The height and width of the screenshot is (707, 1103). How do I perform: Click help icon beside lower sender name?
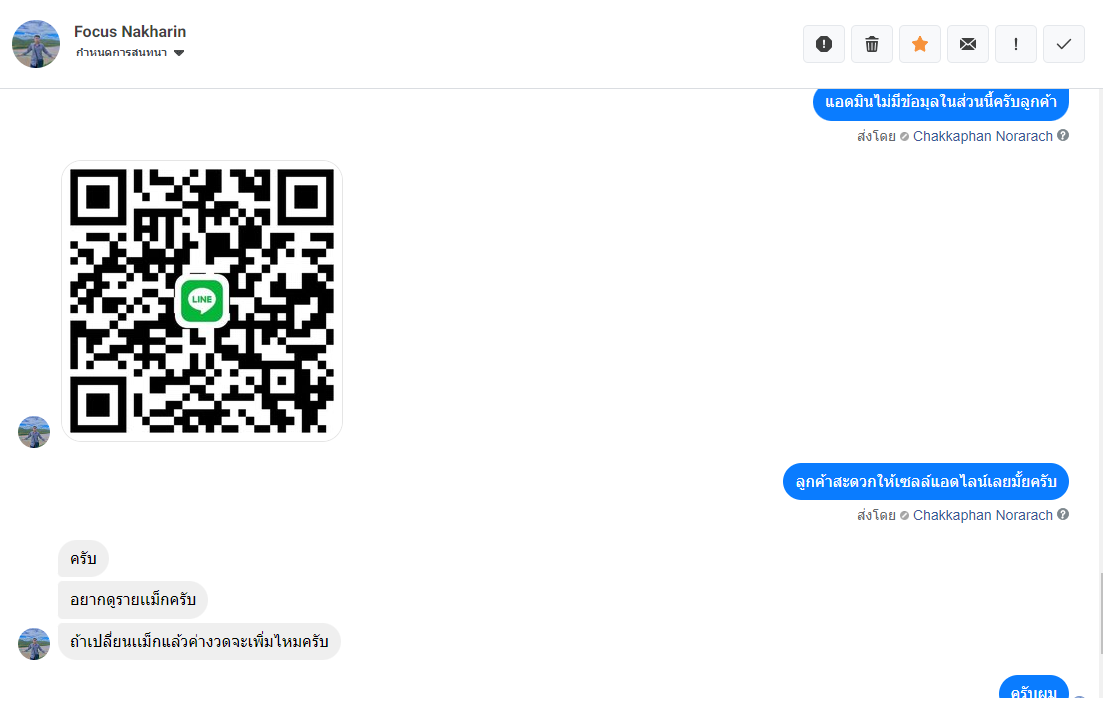[x=1063, y=514]
